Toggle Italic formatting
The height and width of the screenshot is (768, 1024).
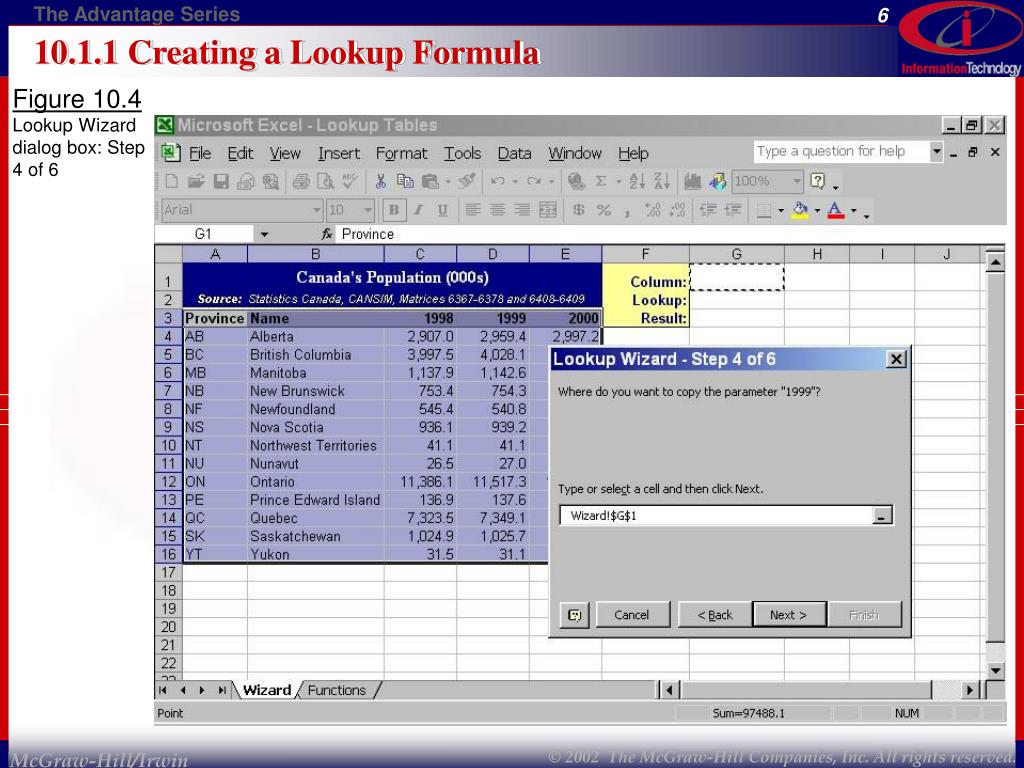click(418, 210)
